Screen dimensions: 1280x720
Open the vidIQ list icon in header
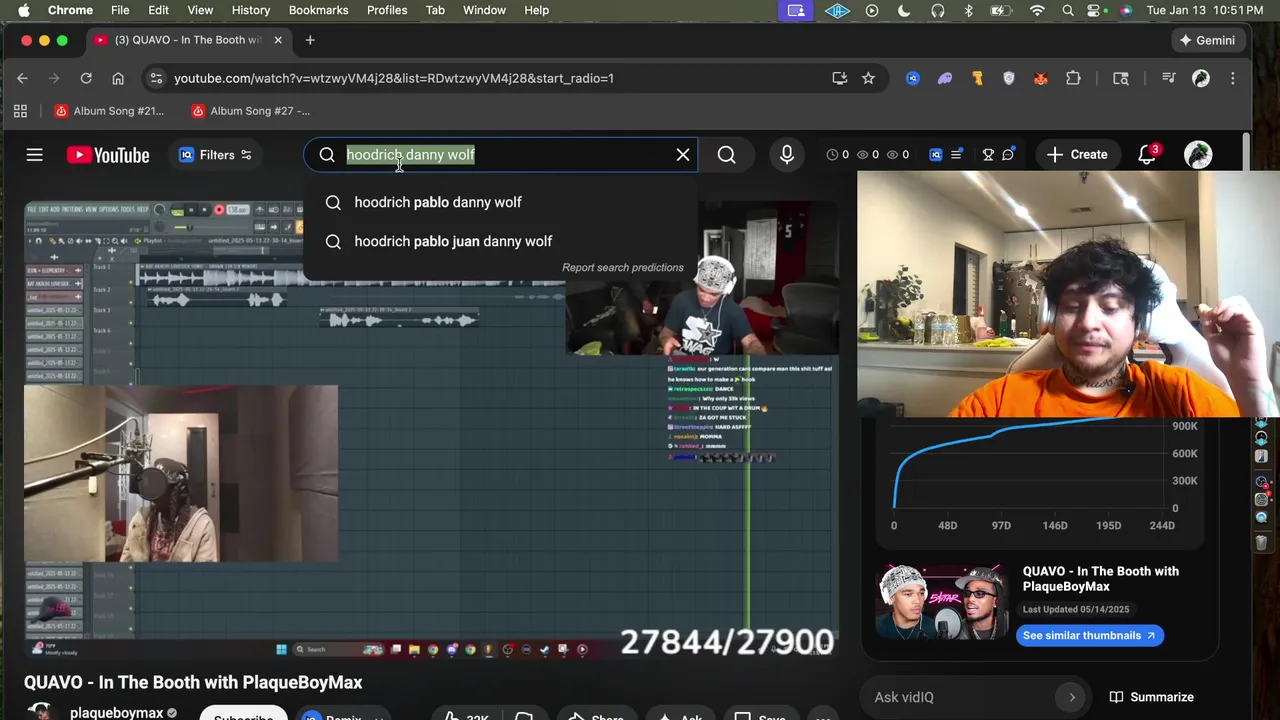click(x=957, y=155)
